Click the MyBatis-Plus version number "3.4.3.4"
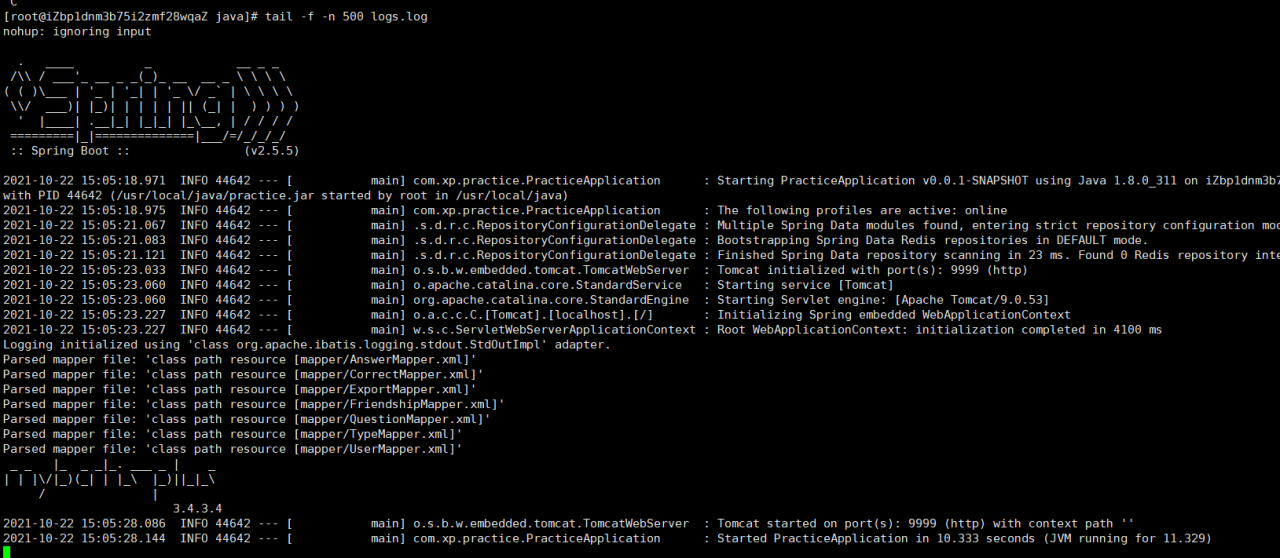The height and width of the screenshot is (558, 1280). [197, 508]
